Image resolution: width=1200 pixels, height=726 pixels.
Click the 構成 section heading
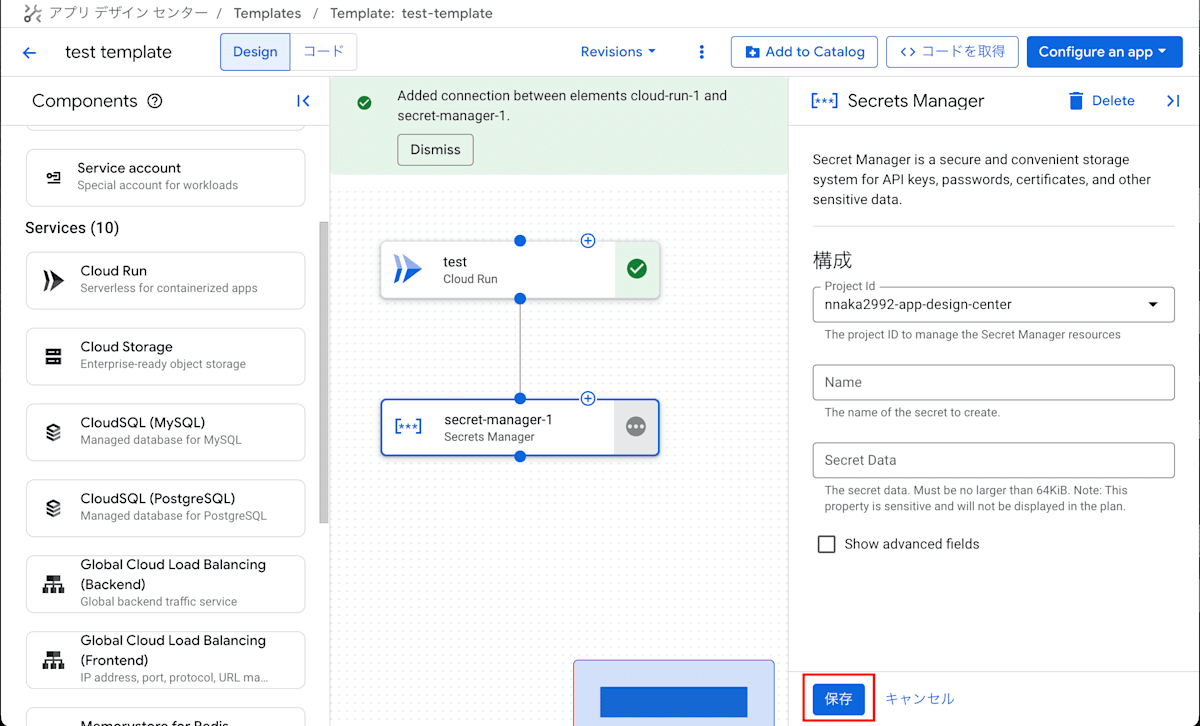coord(832,260)
